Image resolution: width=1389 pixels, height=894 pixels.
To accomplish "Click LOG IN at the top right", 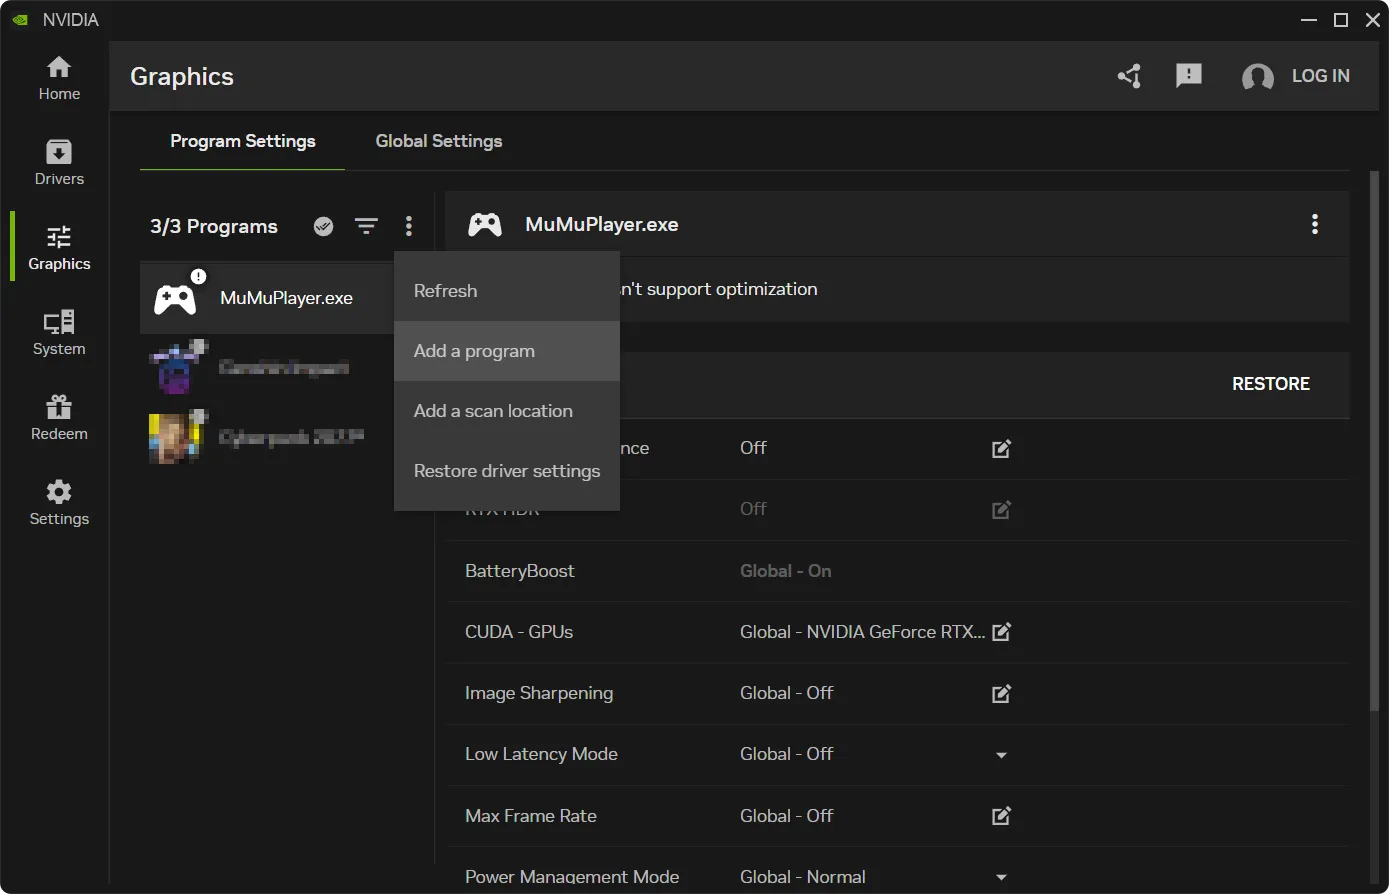I will pos(1320,76).
